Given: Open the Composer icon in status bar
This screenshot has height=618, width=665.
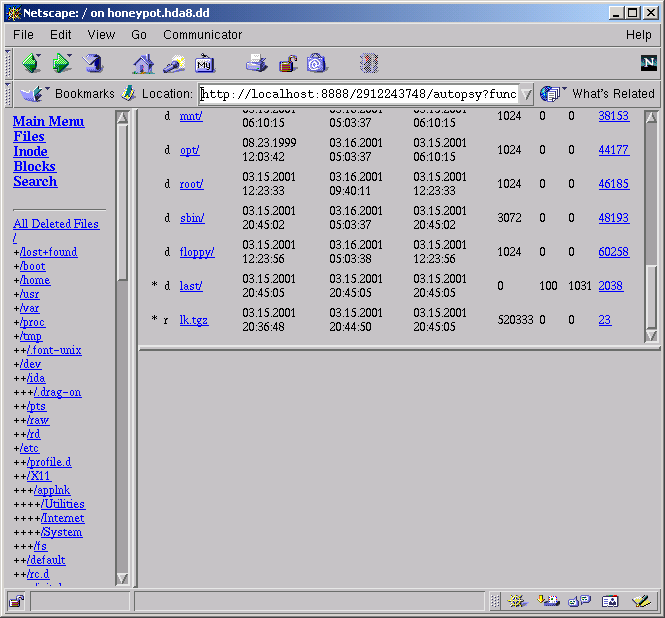Looking at the screenshot, I should [641, 601].
